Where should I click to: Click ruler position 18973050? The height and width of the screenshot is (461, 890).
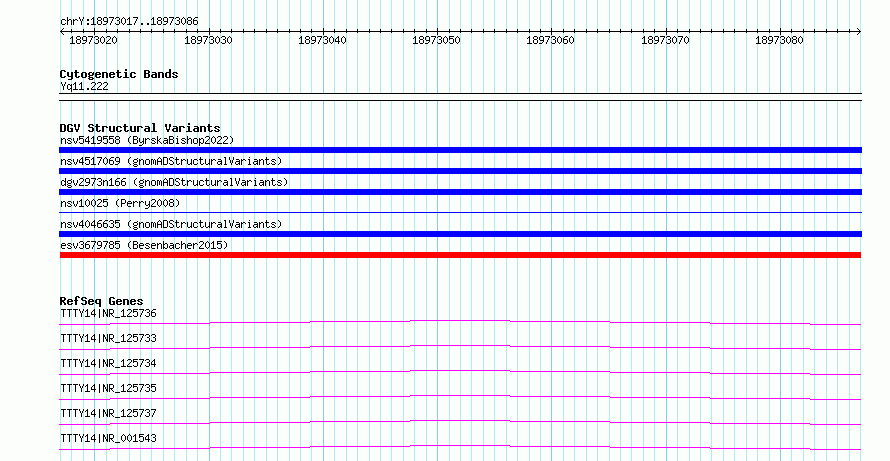pos(436,40)
